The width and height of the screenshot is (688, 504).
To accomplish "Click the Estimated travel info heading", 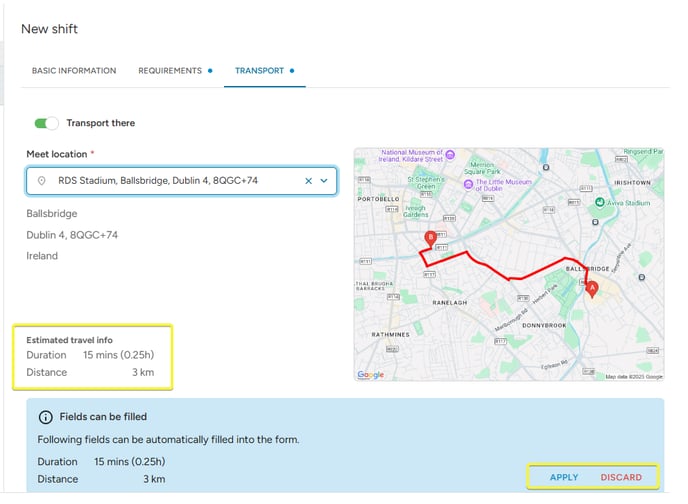I will (x=69, y=340).
